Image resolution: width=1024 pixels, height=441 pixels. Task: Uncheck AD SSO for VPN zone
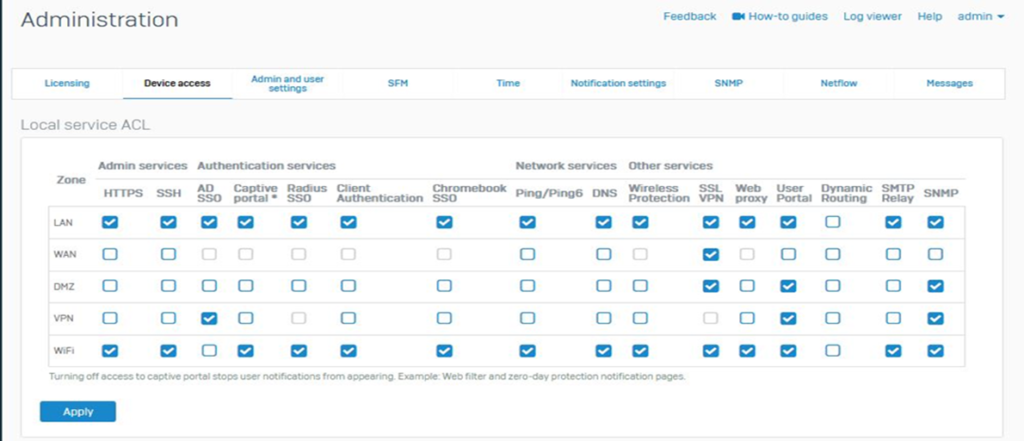click(x=208, y=319)
